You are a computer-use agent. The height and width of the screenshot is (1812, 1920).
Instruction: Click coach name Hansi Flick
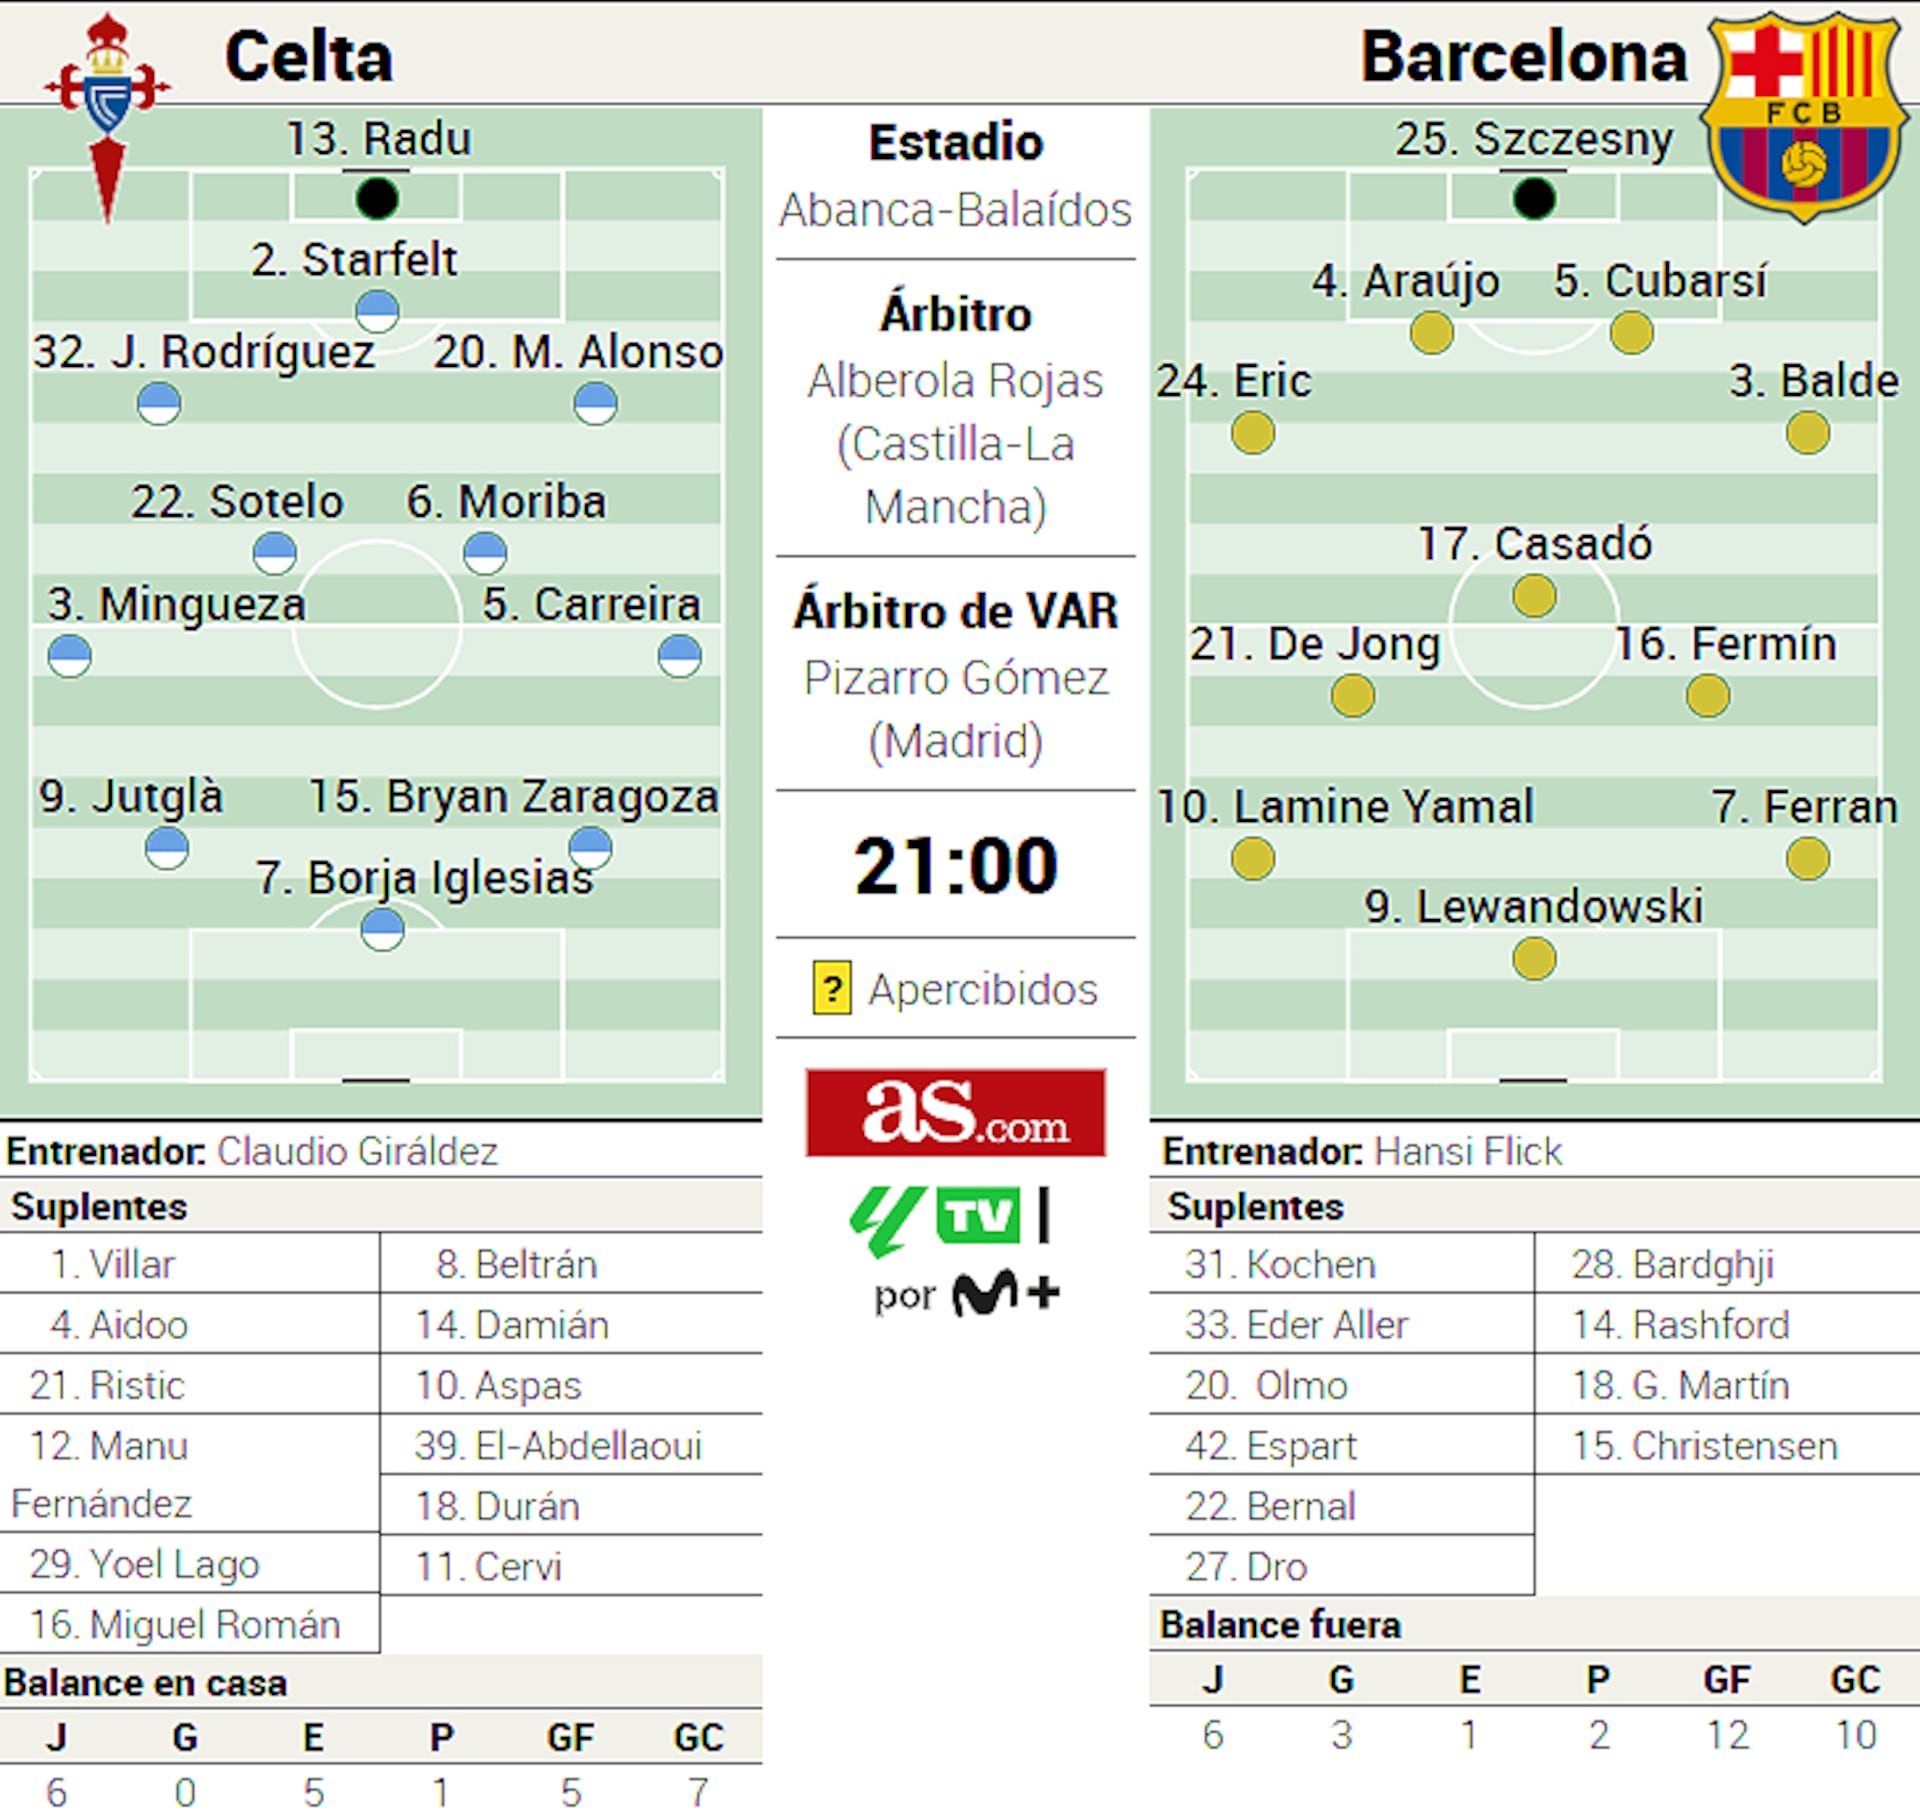(1468, 1152)
